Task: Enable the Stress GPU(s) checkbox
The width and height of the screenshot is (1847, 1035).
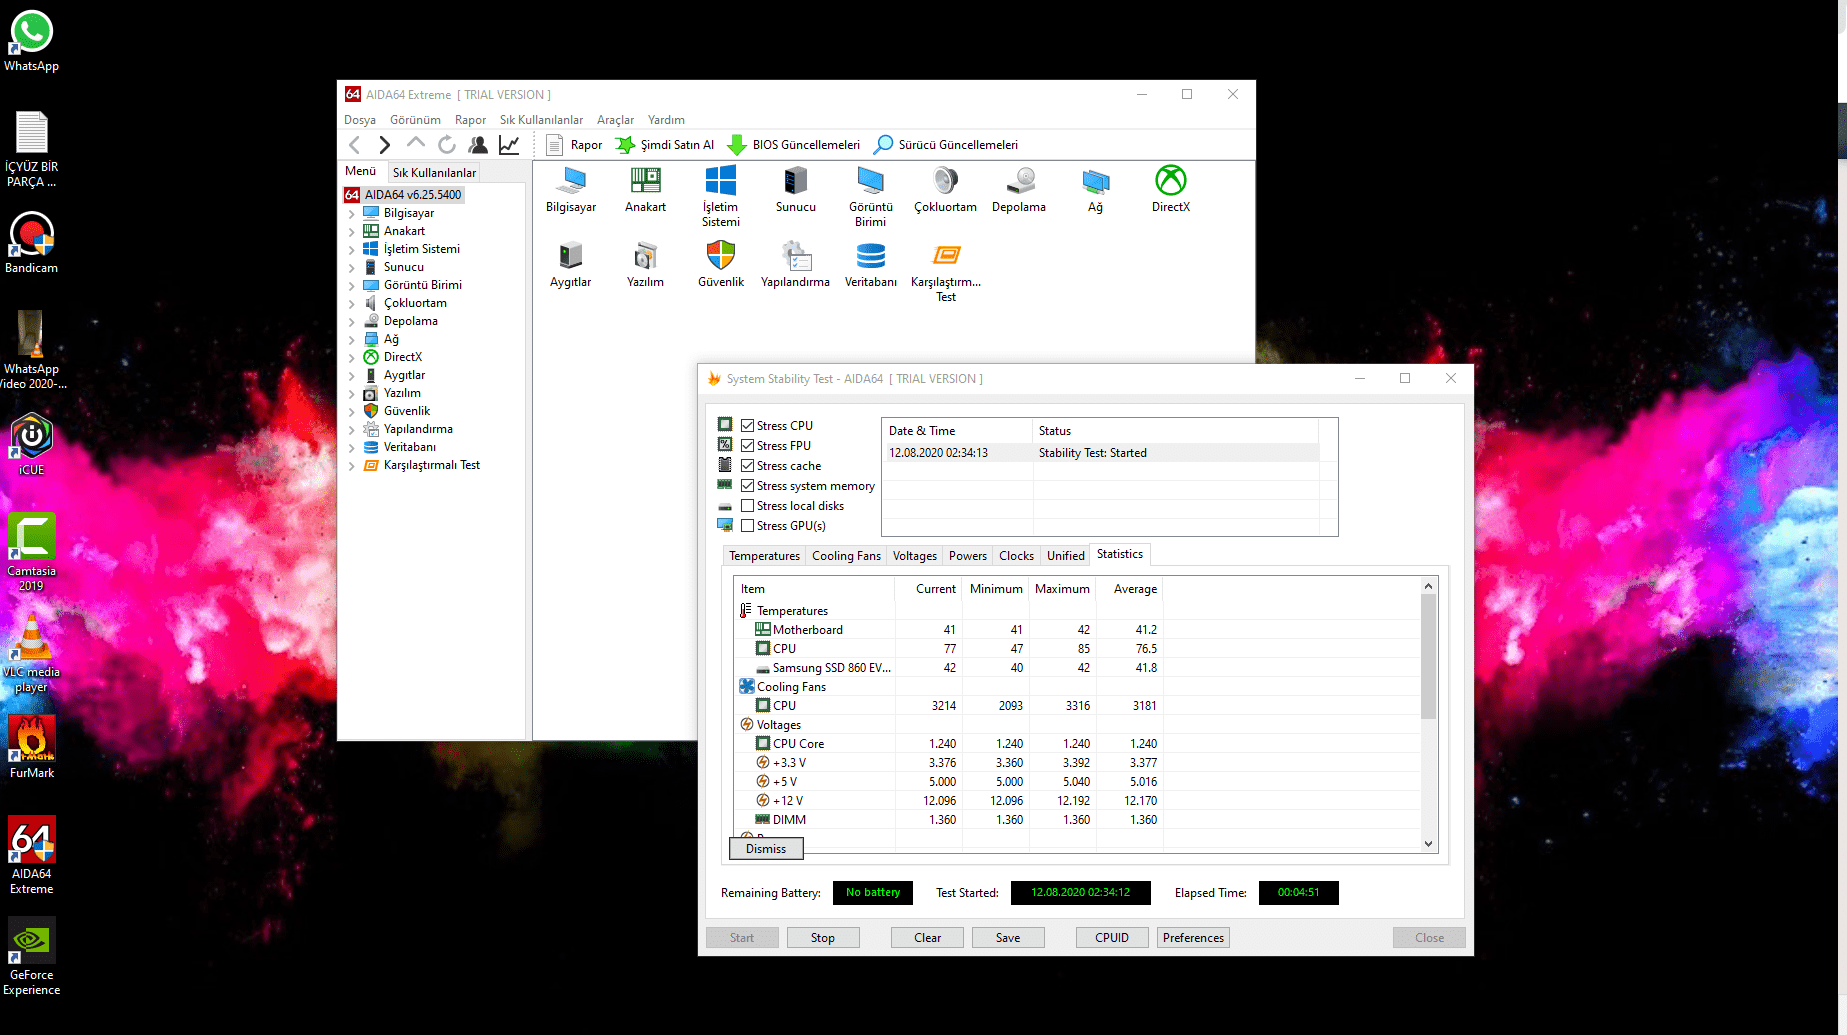Action: click(x=747, y=525)
